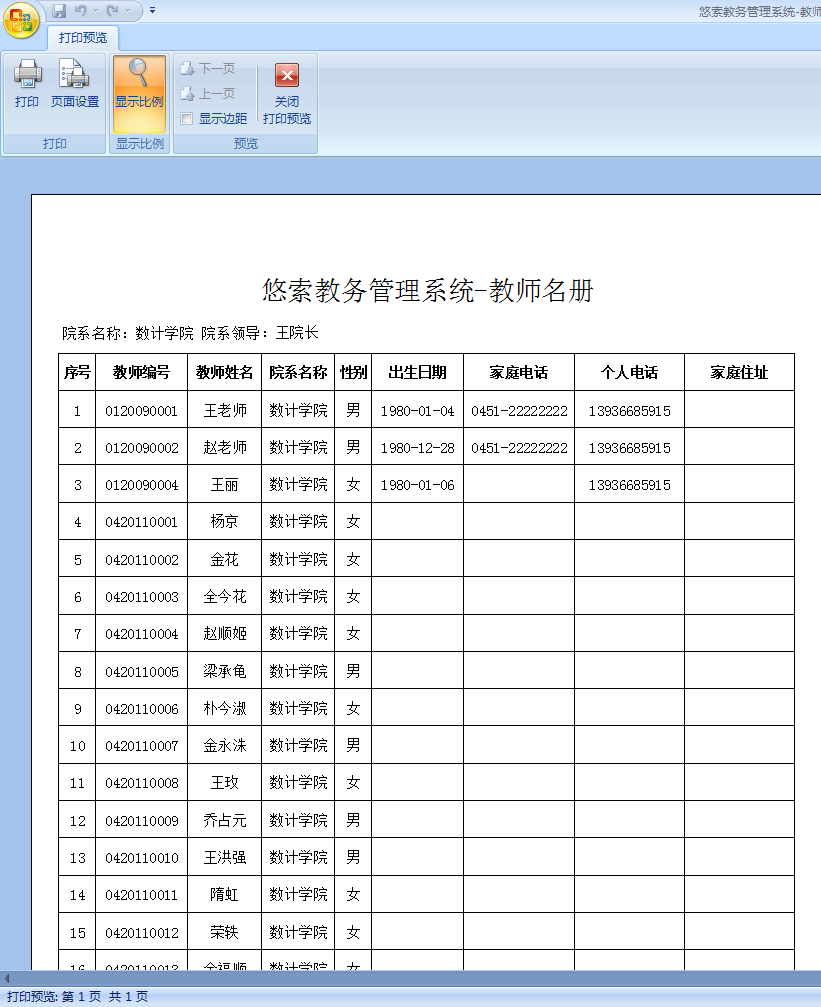Click the red 关闭打印预览 button
Screen dimensions: 821x1007
pos(287,93)
